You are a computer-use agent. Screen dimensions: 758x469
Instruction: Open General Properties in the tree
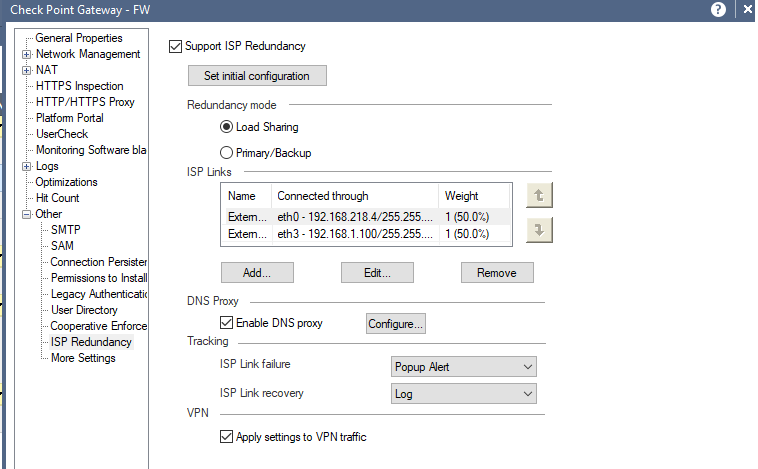[79, 38]
